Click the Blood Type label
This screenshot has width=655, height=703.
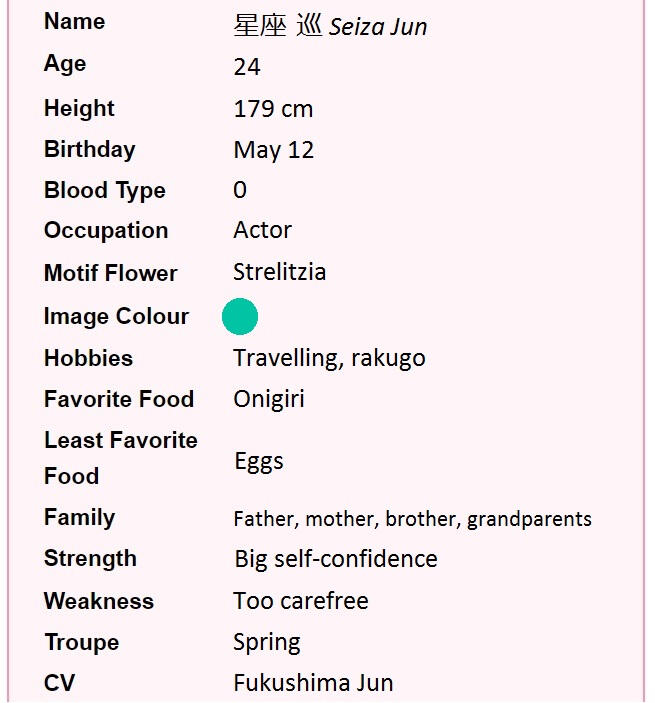coord(104,190)
